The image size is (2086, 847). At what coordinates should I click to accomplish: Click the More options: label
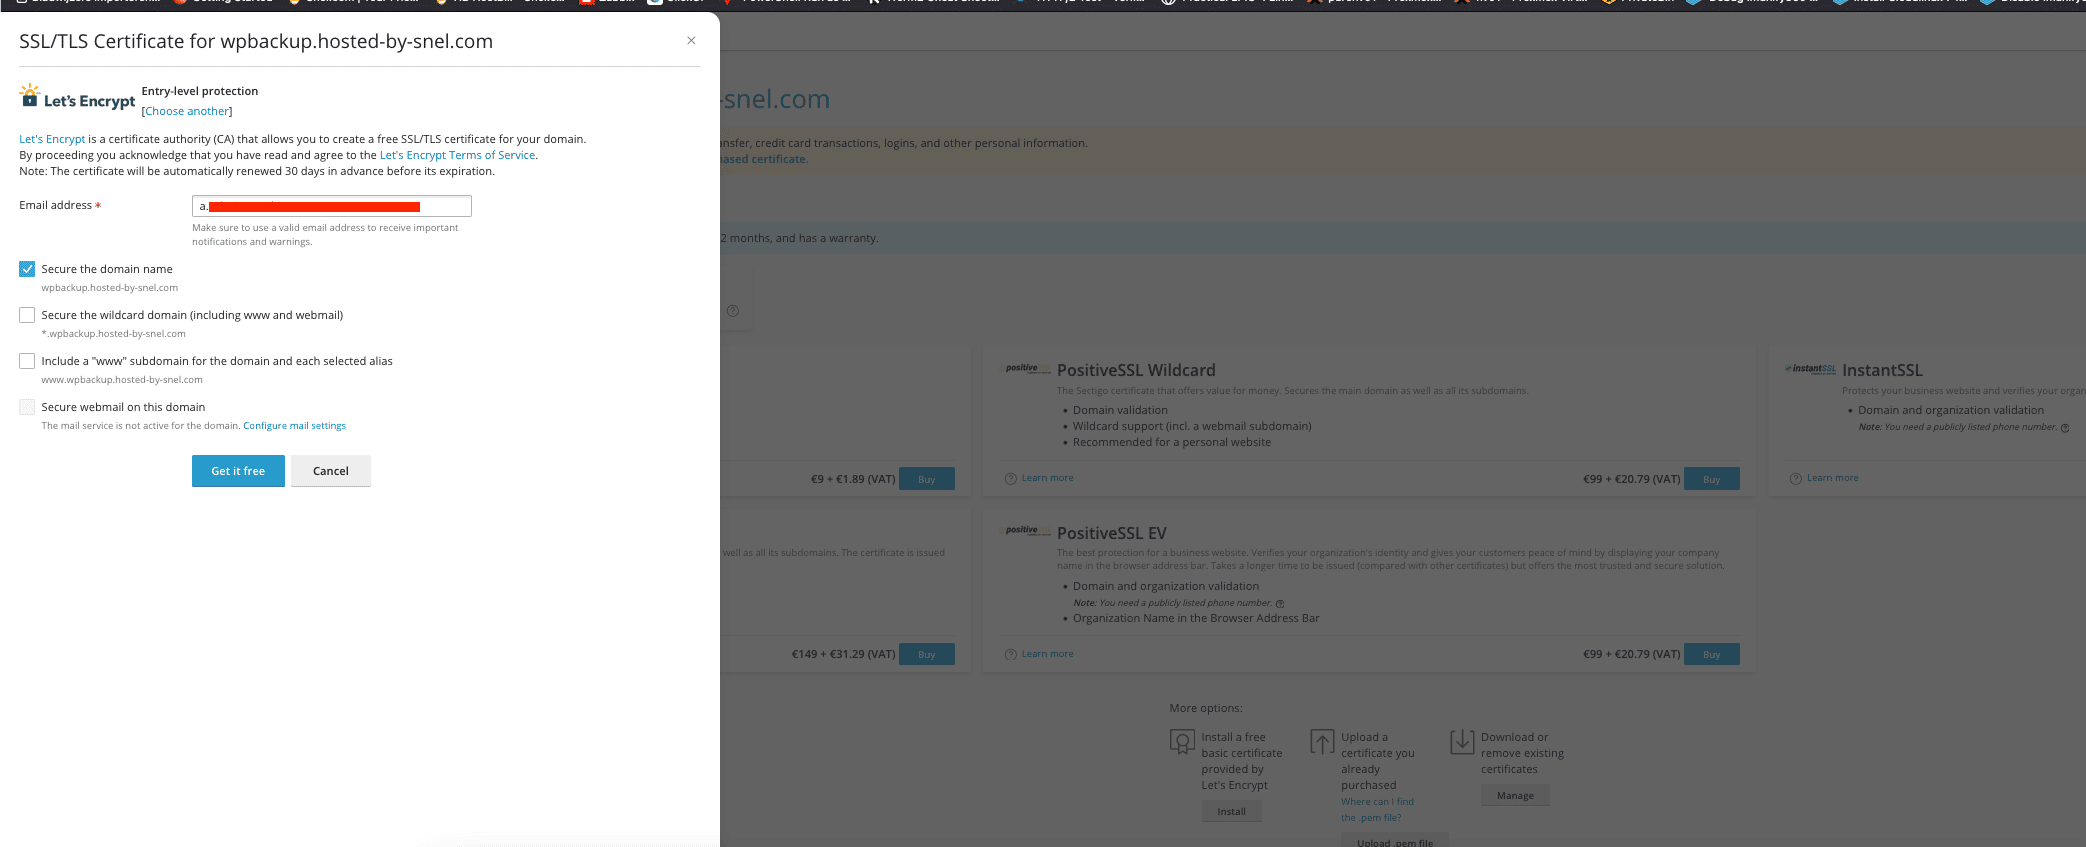click(x=1206, y=708)
